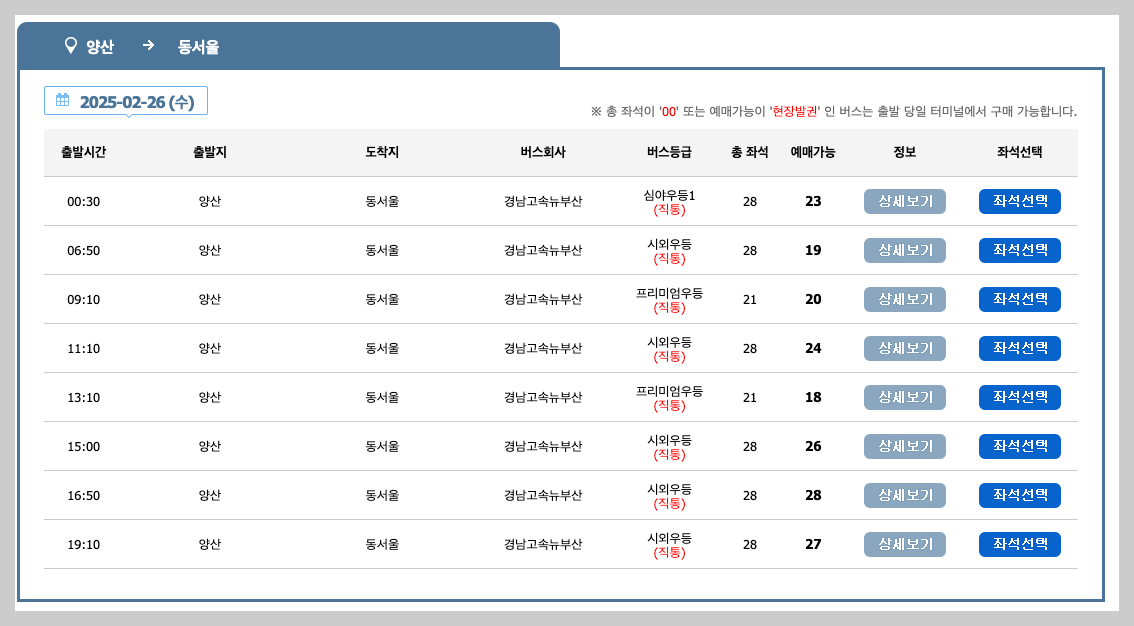Image resolution: width=1134 pixels, height=626 pixels.
Task: Open 상세보기 for the 15:00 departure
Action: click(904, 446)
